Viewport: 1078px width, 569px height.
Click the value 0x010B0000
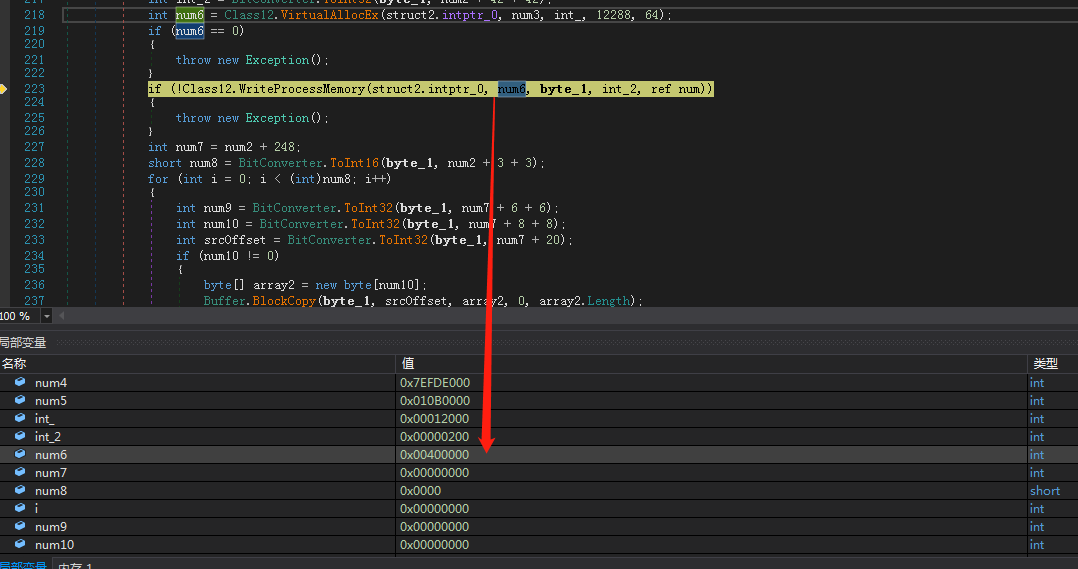[x=434, y=401]
